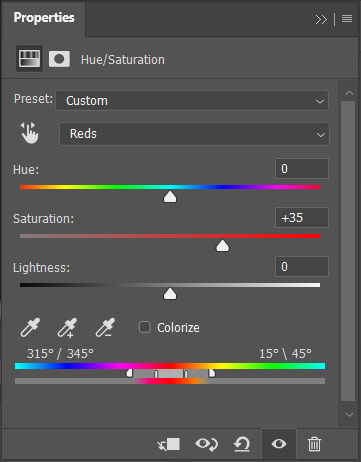Click the Hue/Saturation adjustment icon
361x462 pixels.
(29, 59)
